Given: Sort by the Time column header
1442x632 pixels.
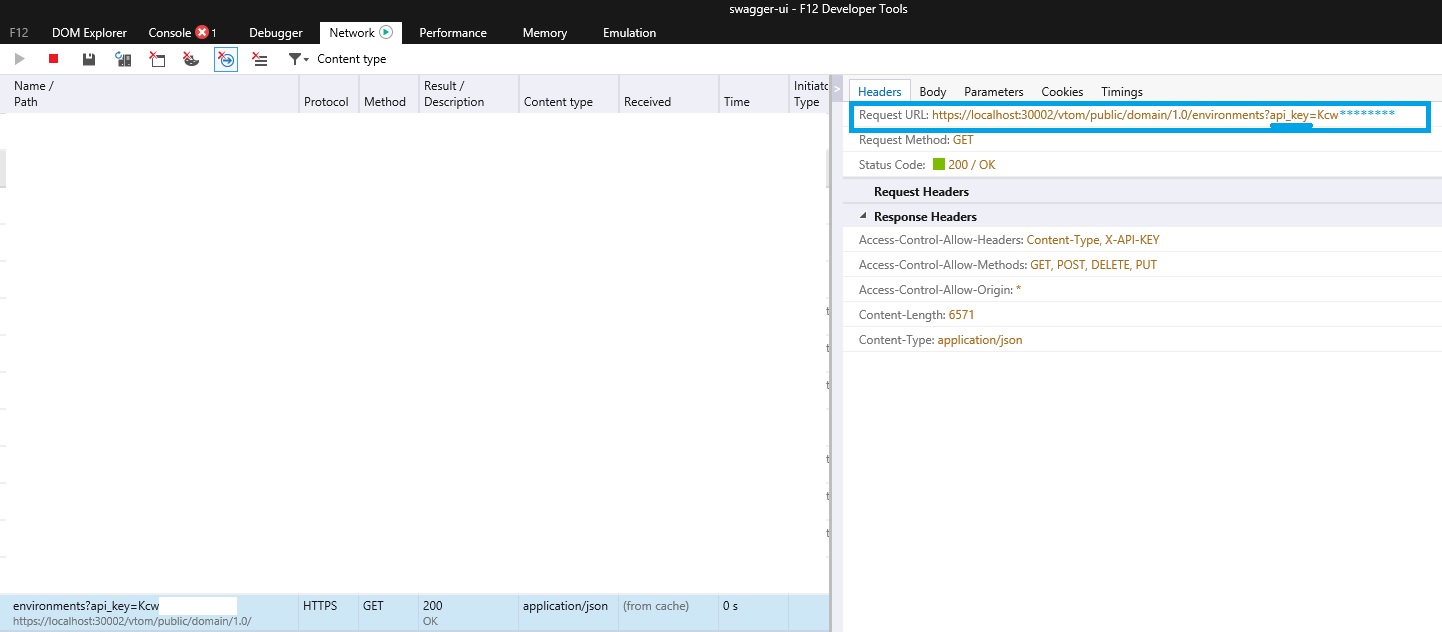Looking at the screenshot, I should click(x=754, y=94).
